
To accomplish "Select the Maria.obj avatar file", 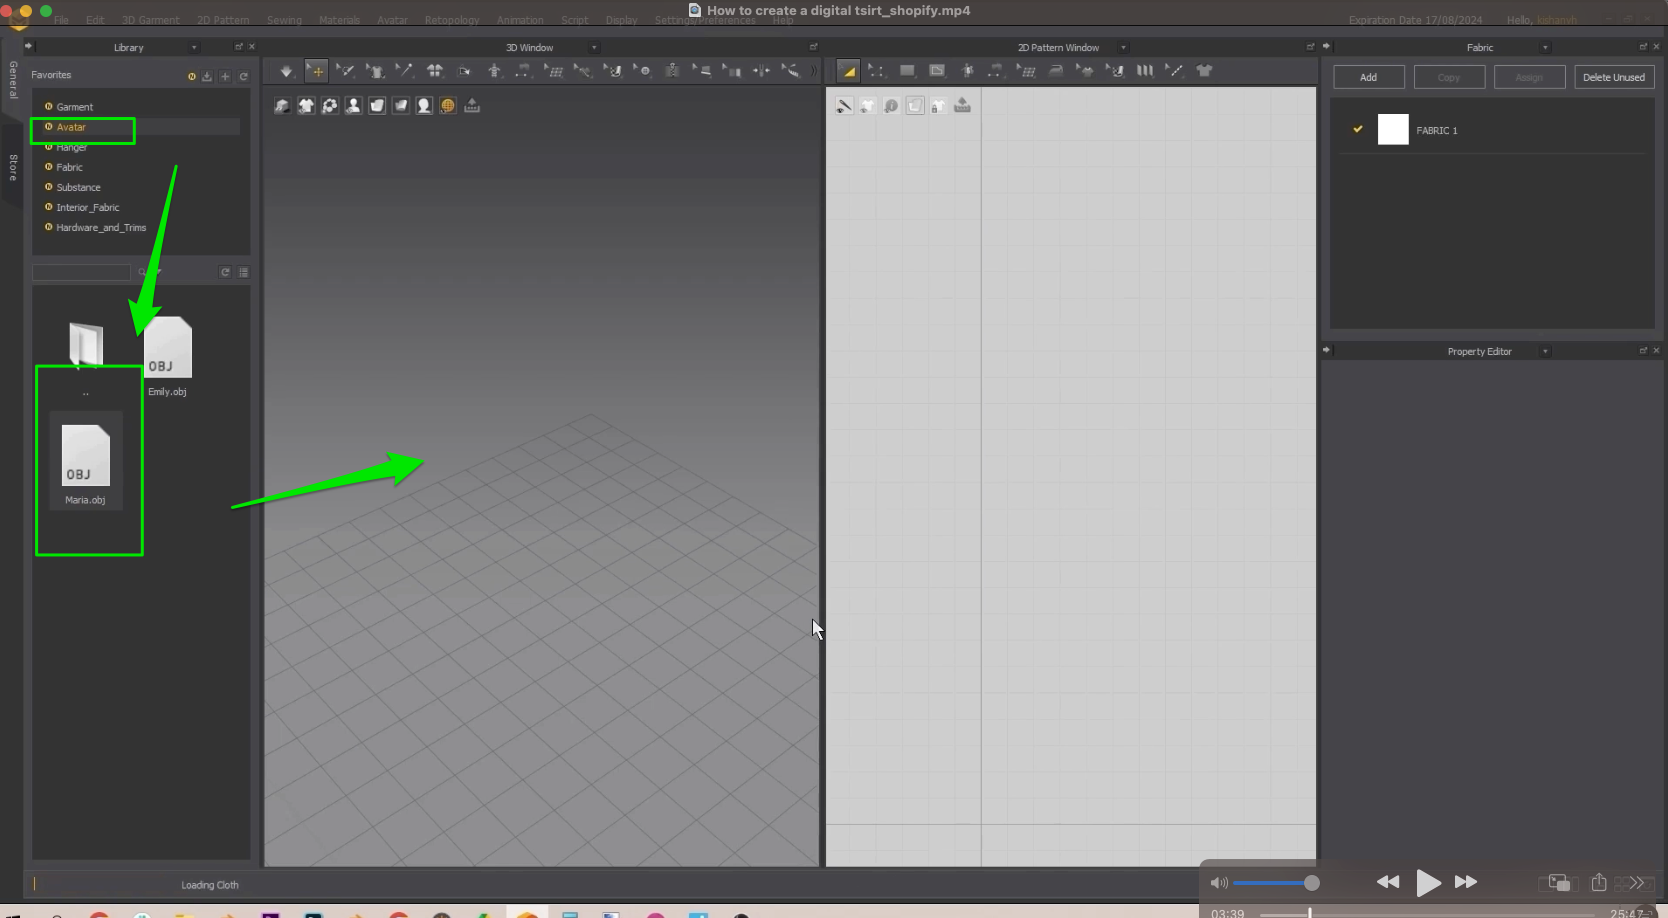I will [x=86, y=461].
